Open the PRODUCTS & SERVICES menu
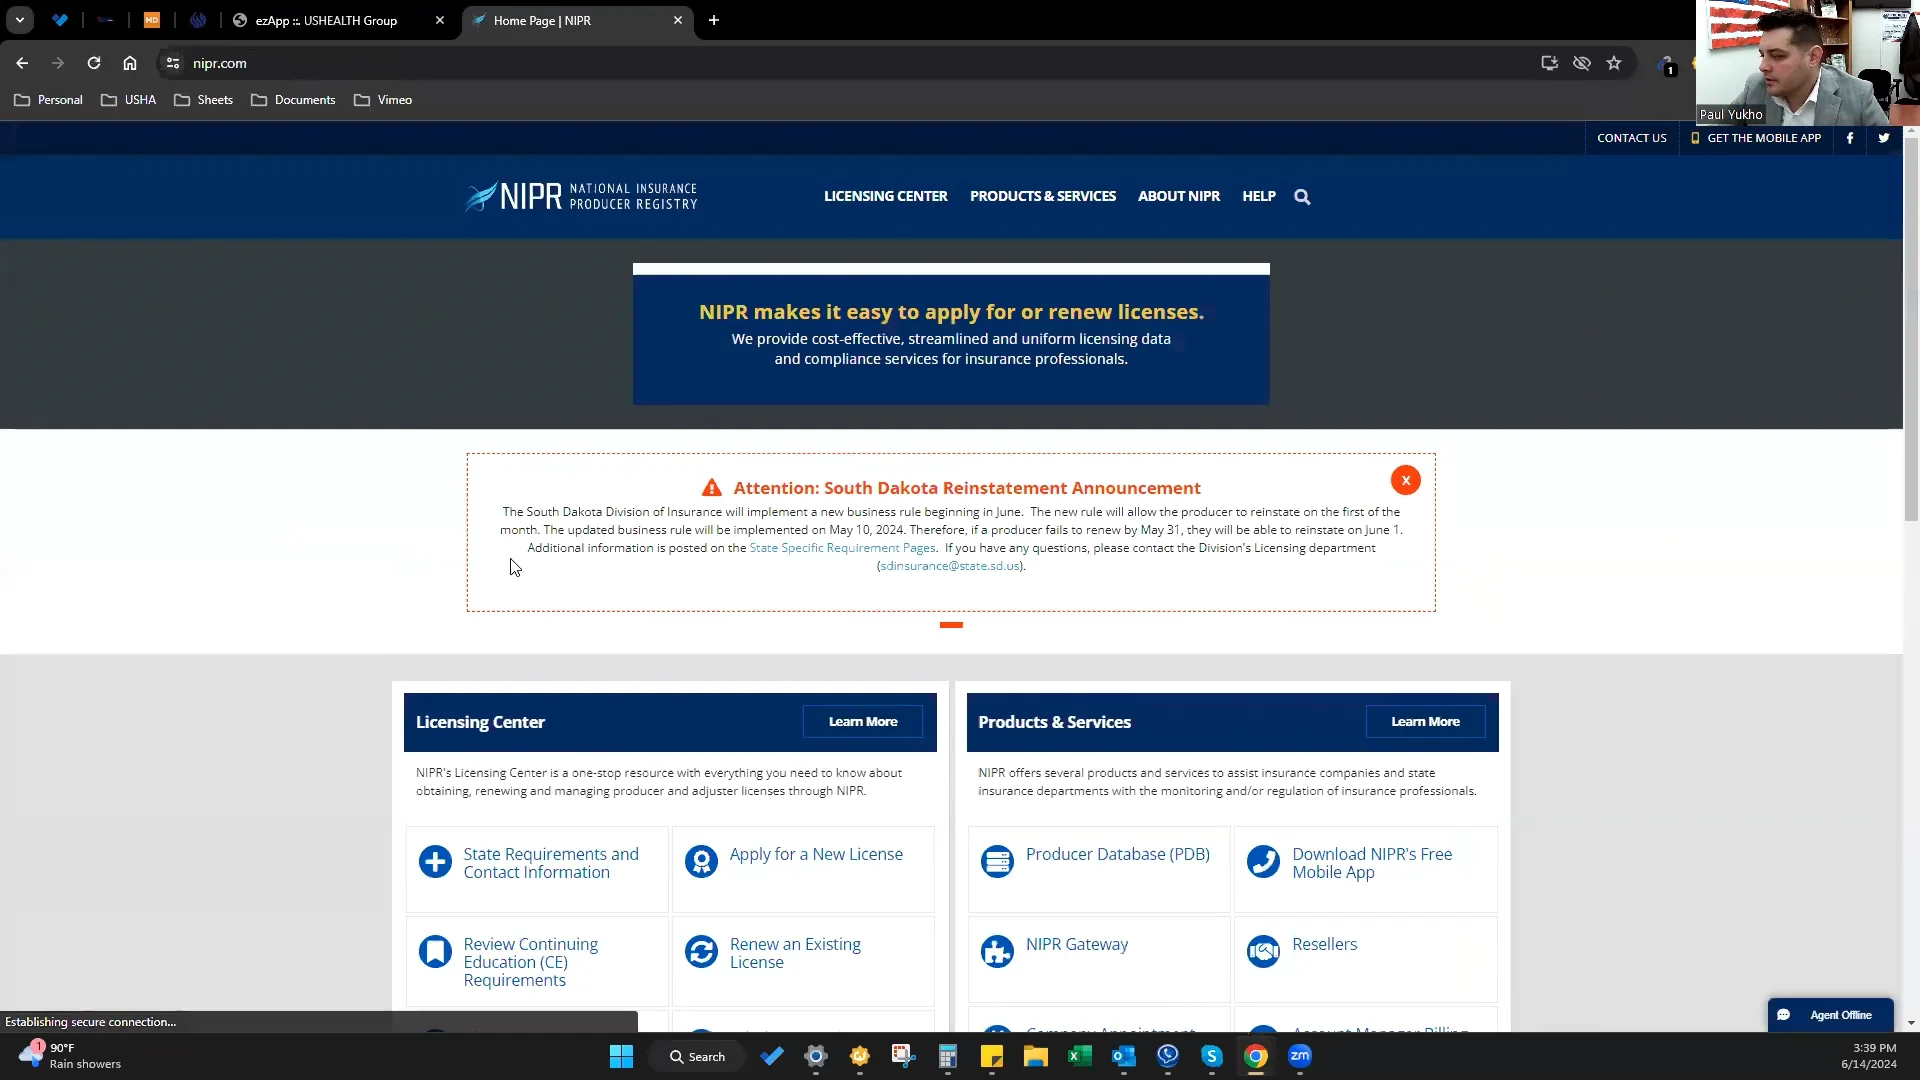 (x=1042, y=196)
